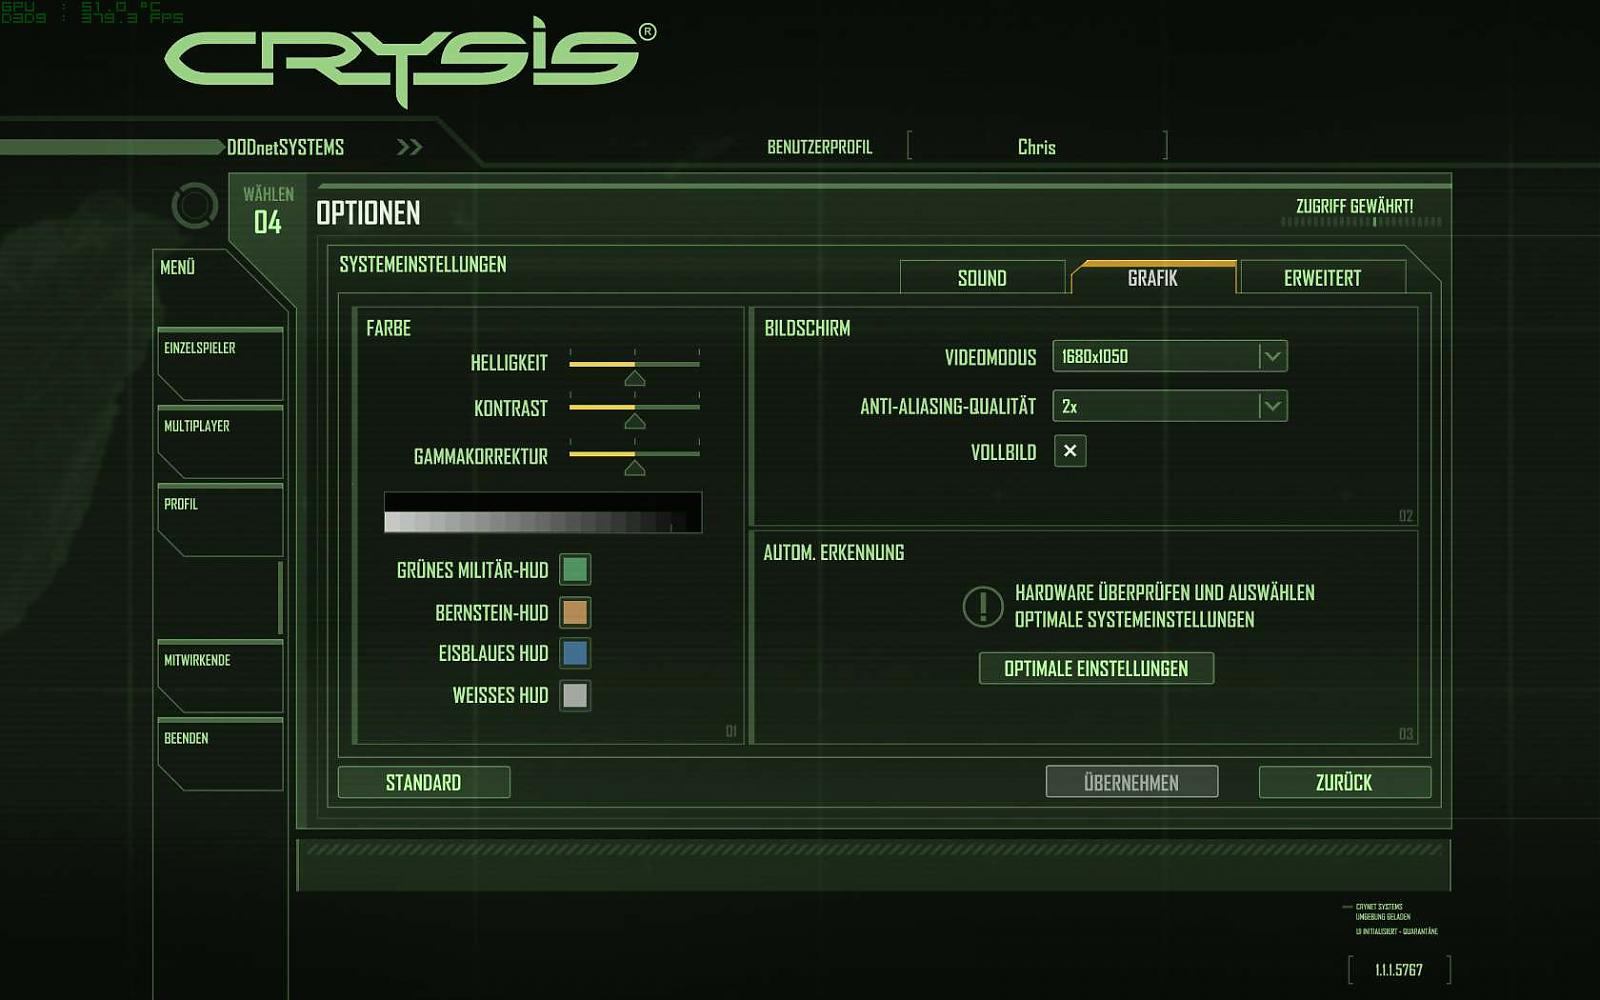
Task: Select the Grafik tab
Action: tap(1153, 278)
